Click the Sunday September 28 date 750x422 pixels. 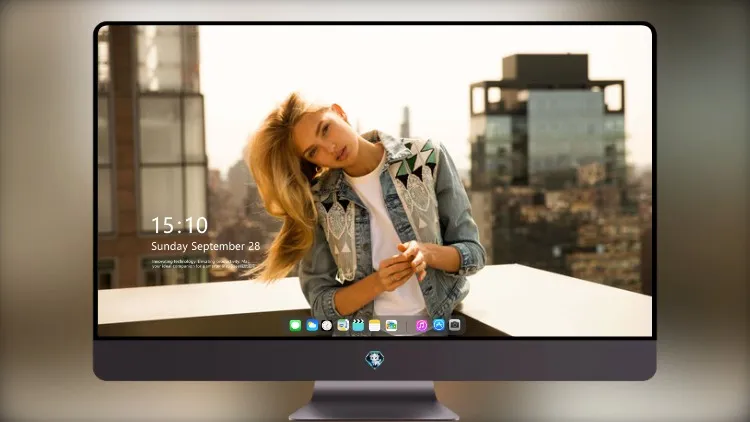point(206,246)
